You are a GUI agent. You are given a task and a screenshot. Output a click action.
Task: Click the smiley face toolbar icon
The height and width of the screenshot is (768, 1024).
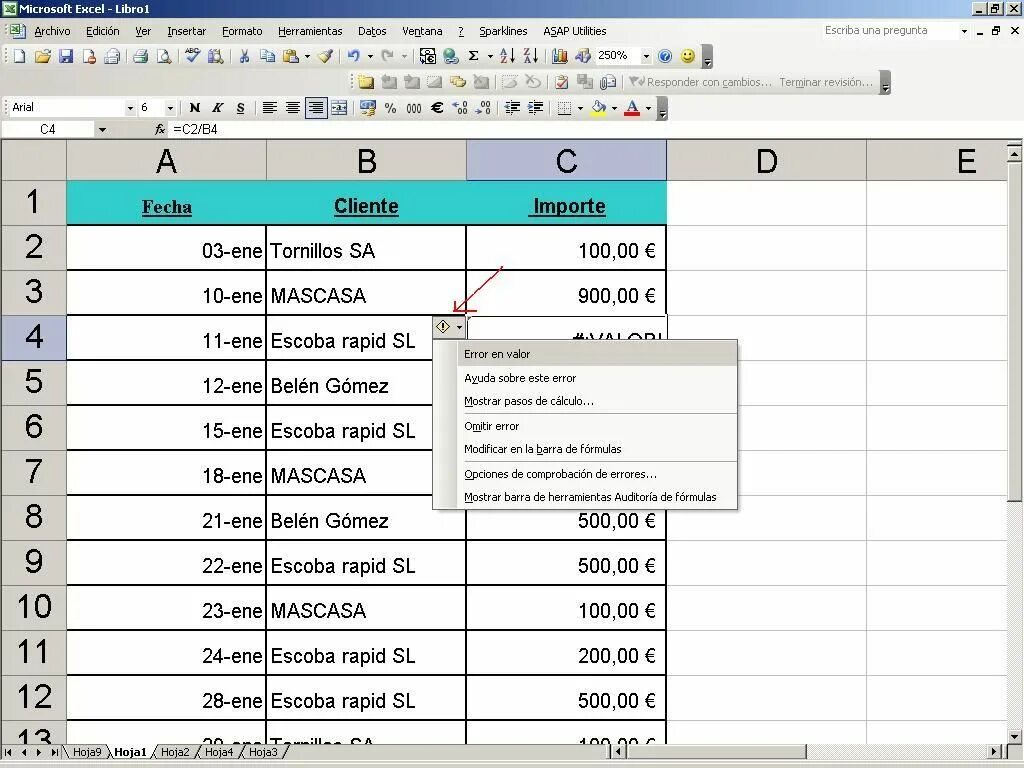[688, 56]
